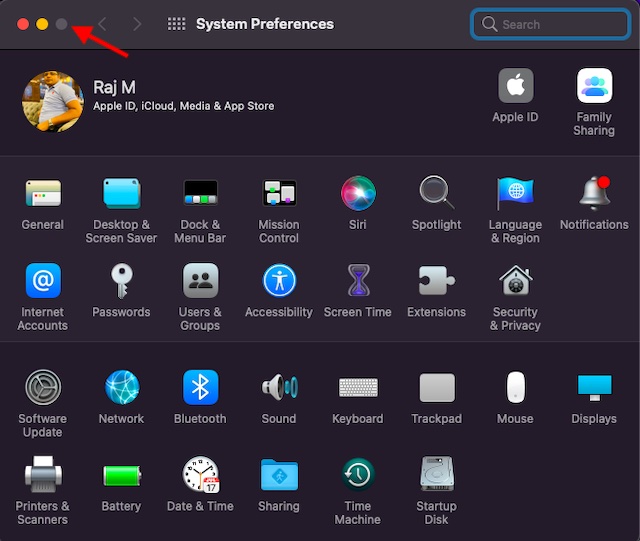Click the back navigation arrow

coord(102,24)
